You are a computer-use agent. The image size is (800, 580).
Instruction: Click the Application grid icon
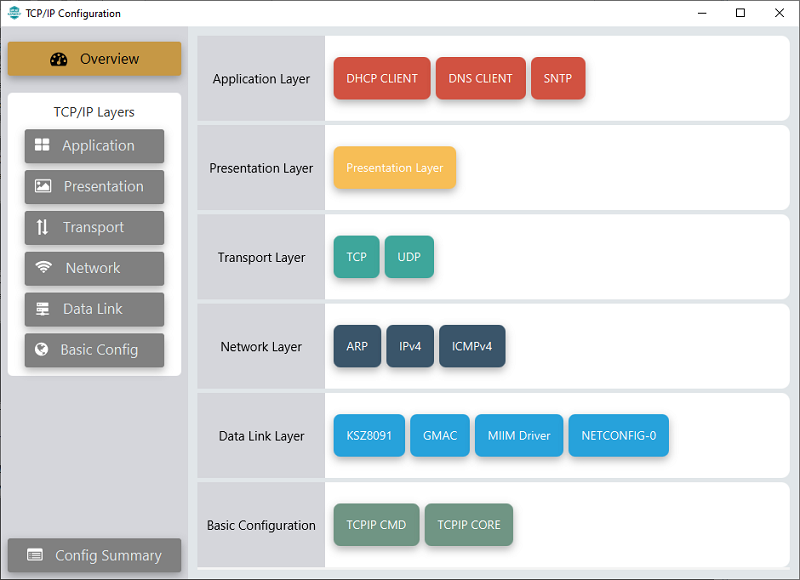tap(42, 146)
